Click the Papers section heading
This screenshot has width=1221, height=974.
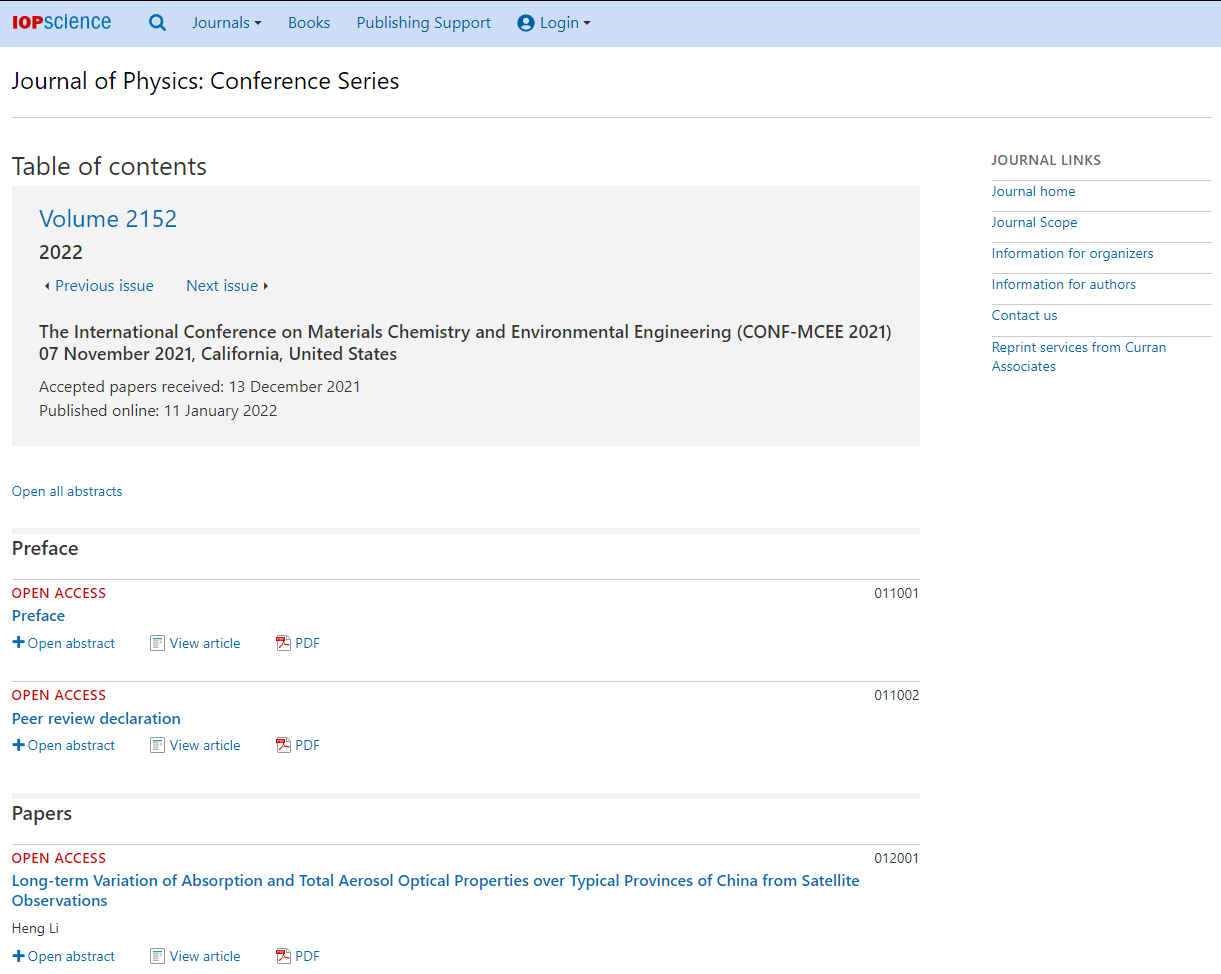(x=42, y=813)
